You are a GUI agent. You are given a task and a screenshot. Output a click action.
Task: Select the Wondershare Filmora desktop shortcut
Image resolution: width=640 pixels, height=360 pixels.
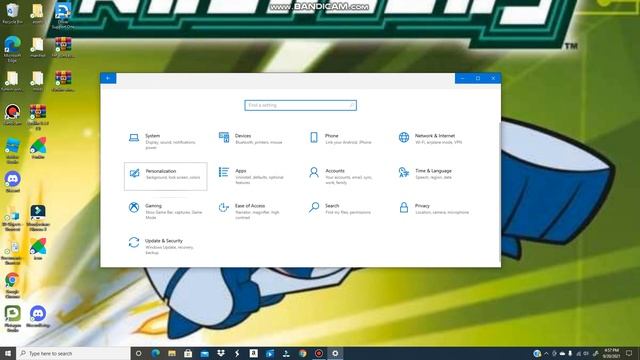pyautogui.click(x=38, y=218)
